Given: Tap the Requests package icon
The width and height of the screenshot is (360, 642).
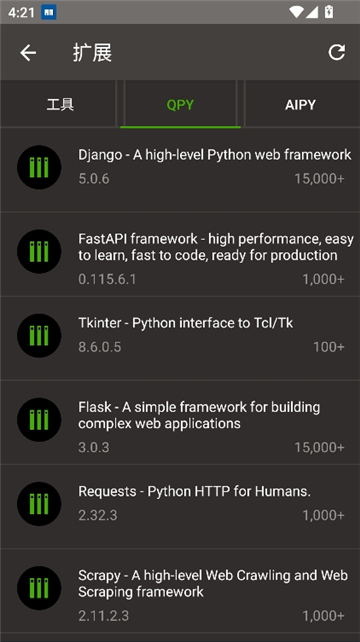Looking at the screenshot, I should [x=39, y=504].
